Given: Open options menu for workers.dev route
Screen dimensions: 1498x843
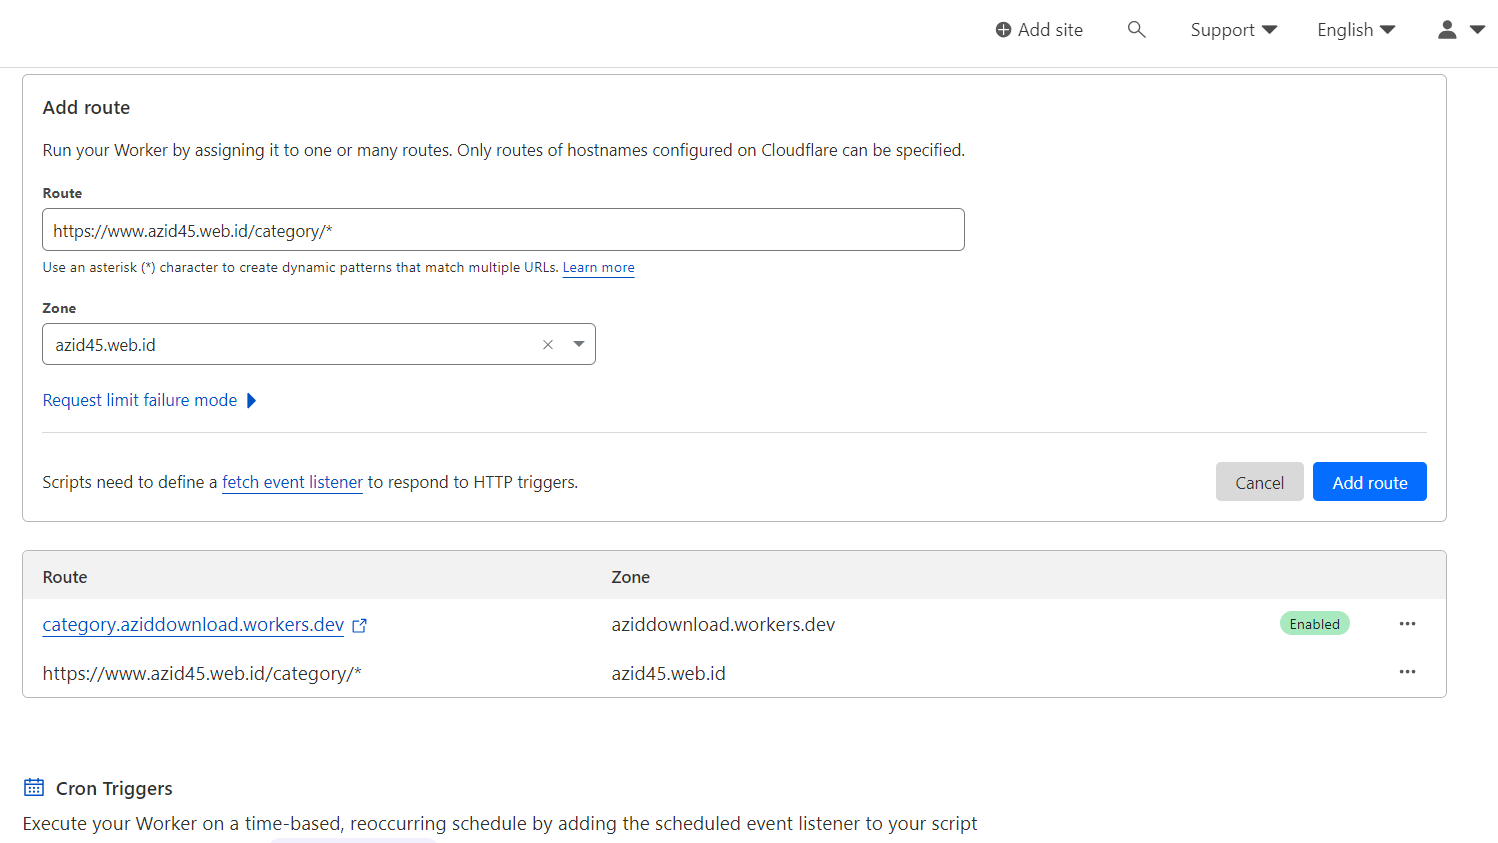Looking at the screenshot, I should tap(1407, 624).
